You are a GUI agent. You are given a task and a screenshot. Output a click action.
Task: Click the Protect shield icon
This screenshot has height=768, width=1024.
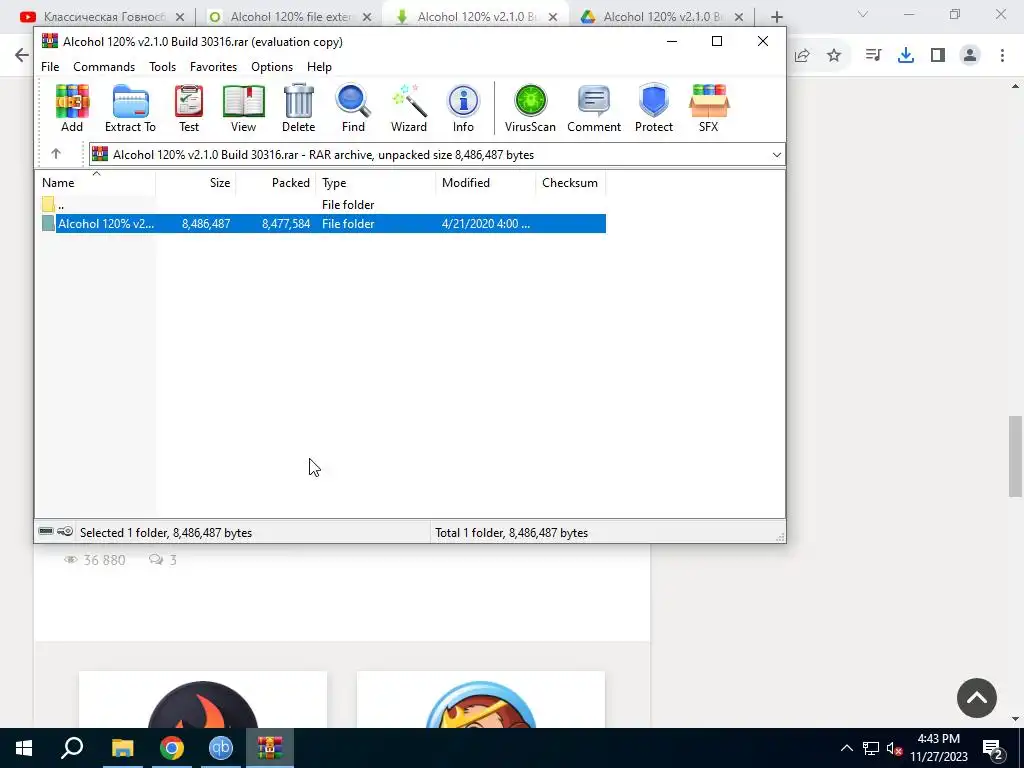654,108
